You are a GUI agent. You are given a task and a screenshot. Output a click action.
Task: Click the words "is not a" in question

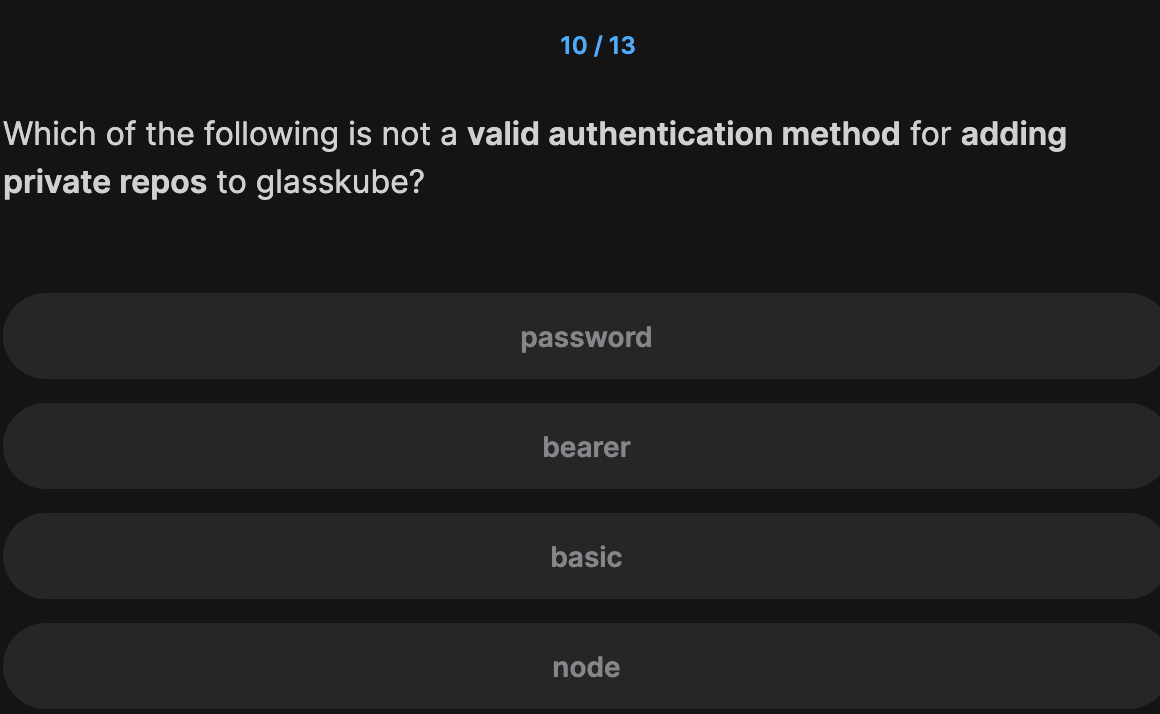pyautogui.click(x=403, y=134)
